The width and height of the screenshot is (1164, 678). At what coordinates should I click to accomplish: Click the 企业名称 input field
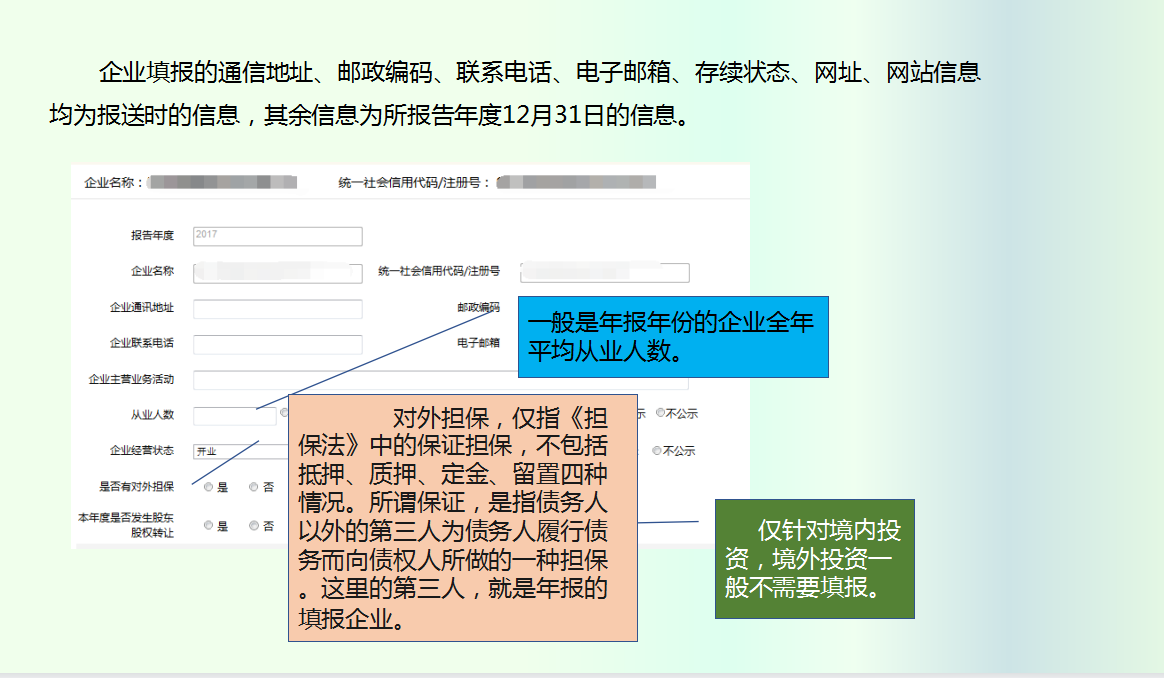point(278,272)
